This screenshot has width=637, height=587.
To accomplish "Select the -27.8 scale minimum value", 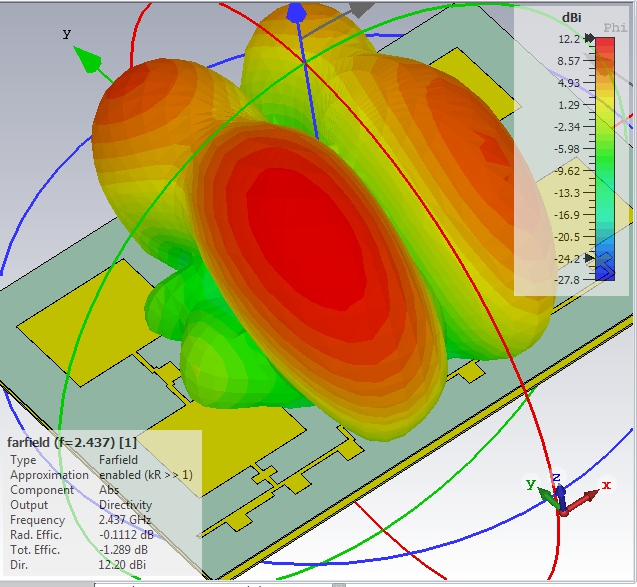I will (567, 280).
